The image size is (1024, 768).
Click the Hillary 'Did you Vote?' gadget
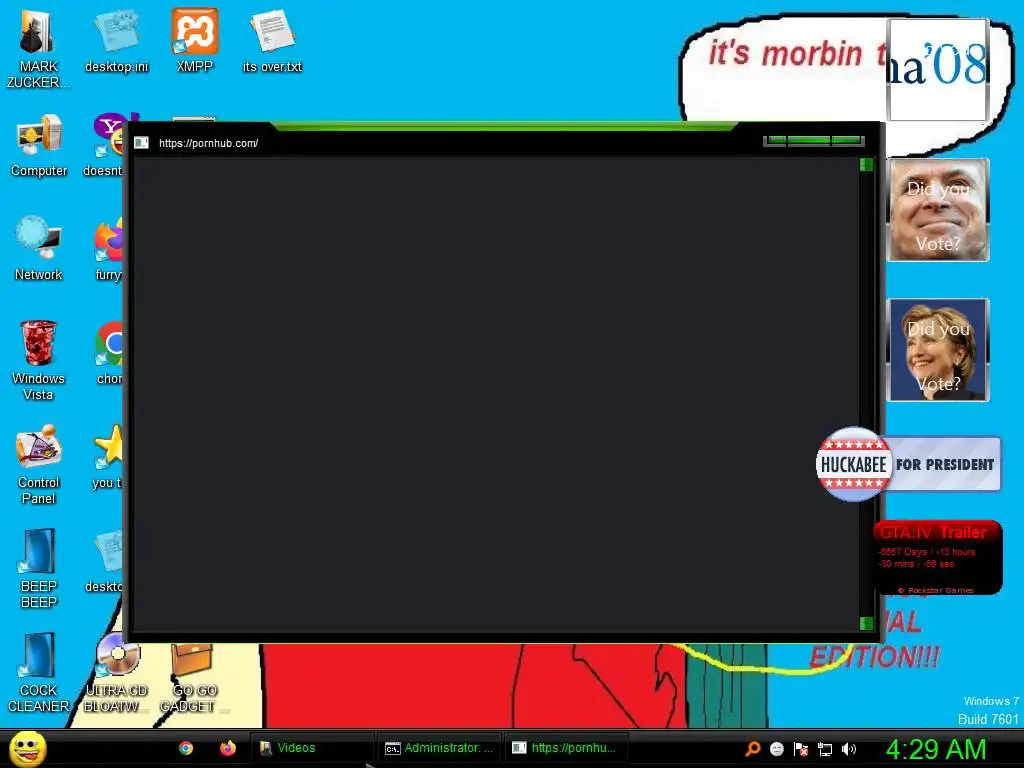(x=938, y=350)
